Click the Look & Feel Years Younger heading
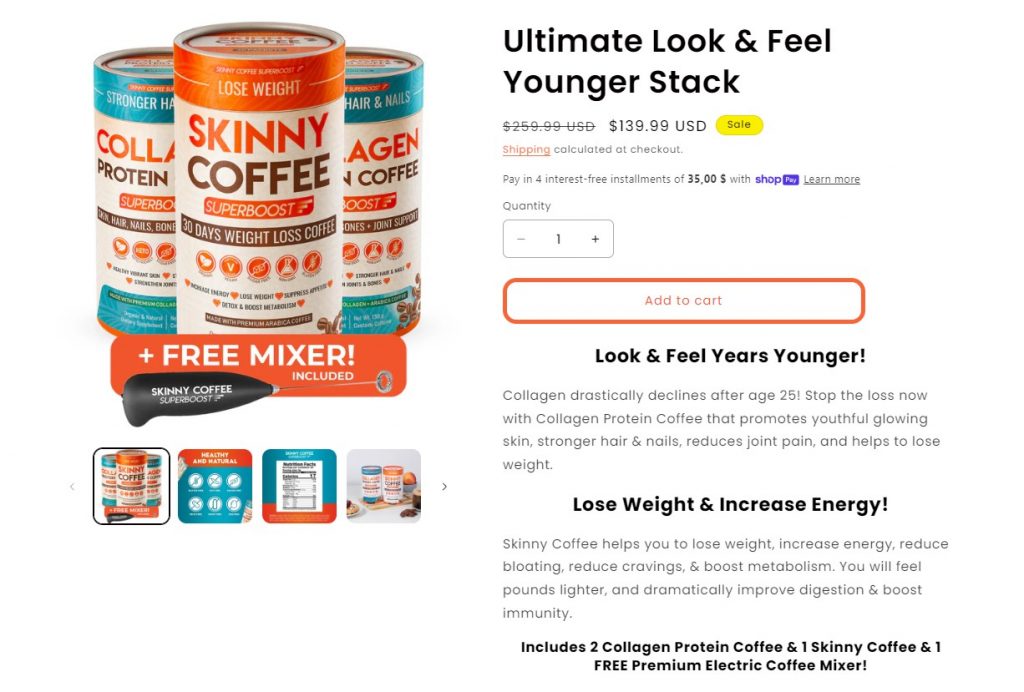The height and width of the screenshot is (692, 1024). 729,356
